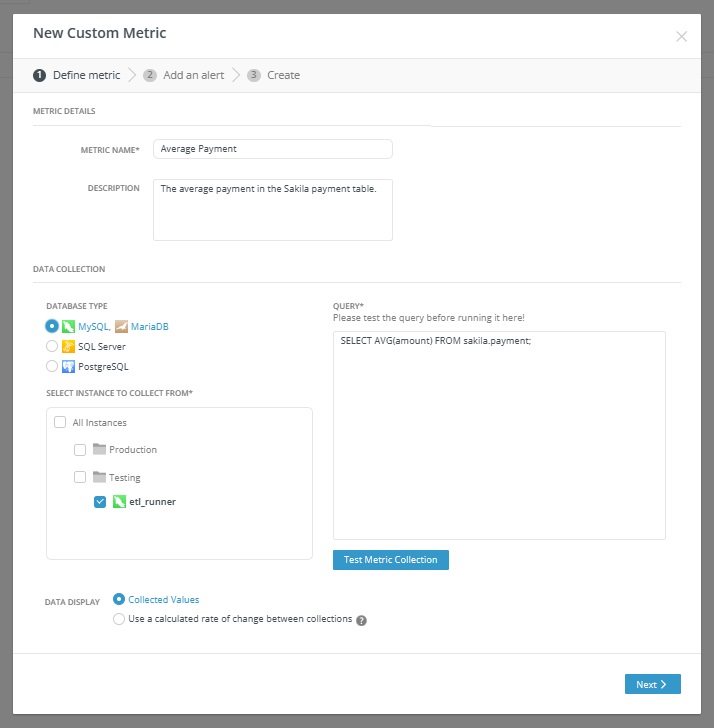Click the PostgreSQL elephant icon

[x=68, y=366]
